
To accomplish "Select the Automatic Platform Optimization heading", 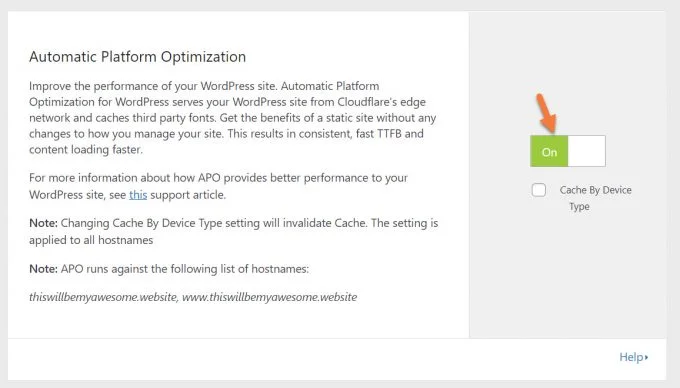I will [137, 57].
